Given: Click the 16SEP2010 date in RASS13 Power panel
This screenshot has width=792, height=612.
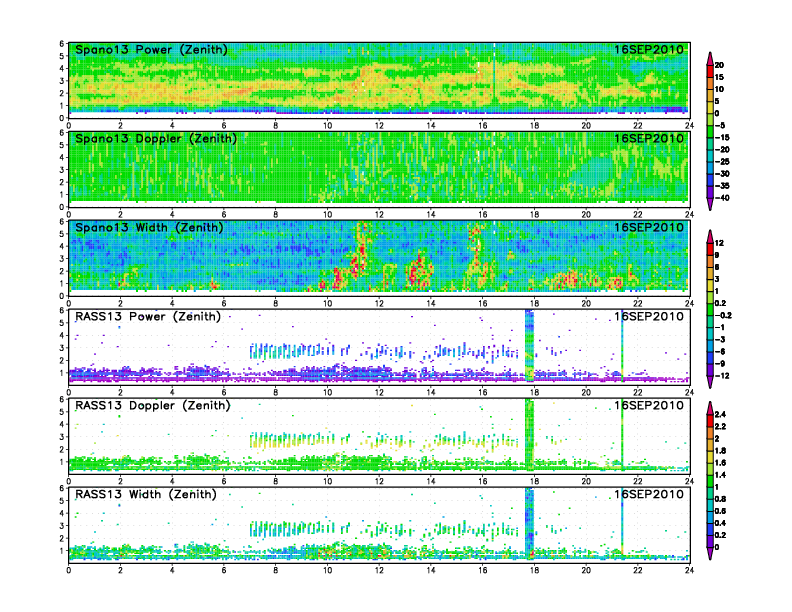Looking at the screenshot, I should click(649, 317).
